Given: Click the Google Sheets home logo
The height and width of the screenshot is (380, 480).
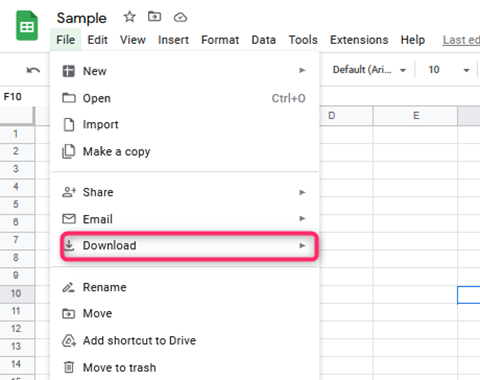Looking at the screenshot, I should pos(27,26).
